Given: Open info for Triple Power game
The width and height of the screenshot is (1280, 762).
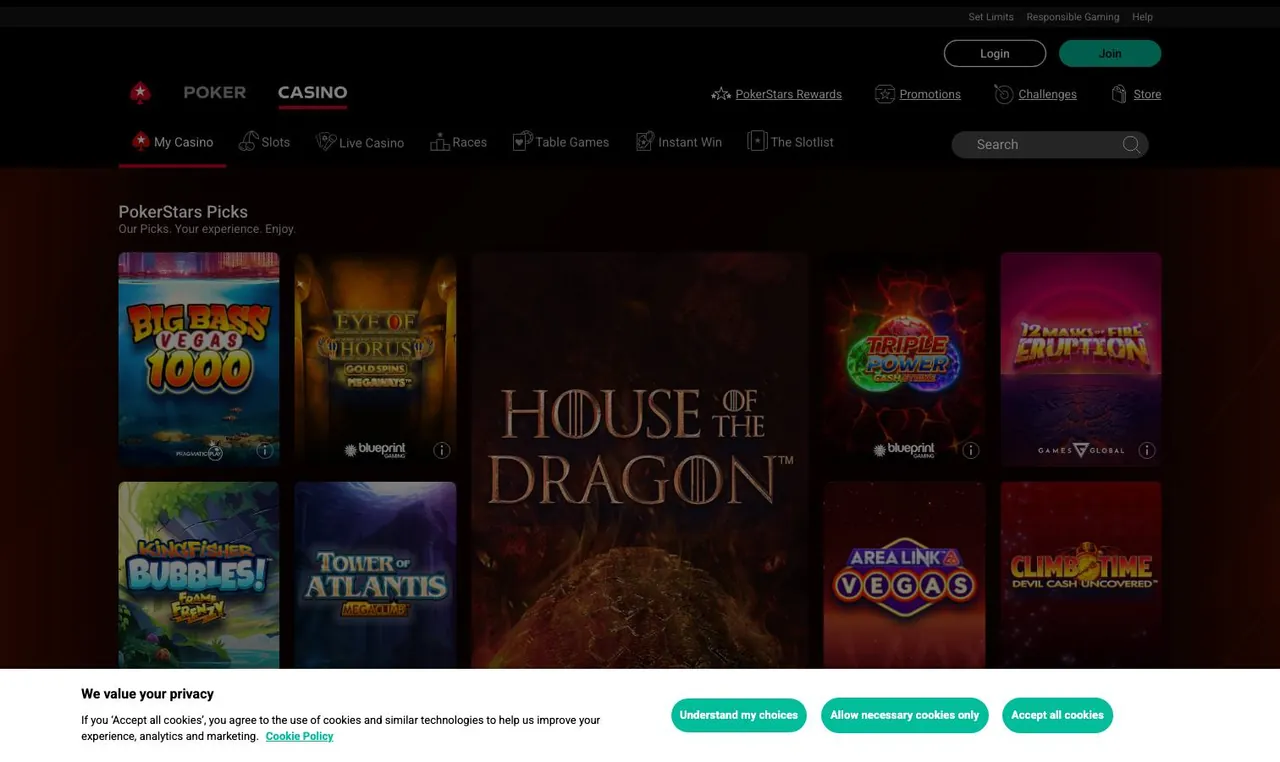Looking at the screenshot, I should click(x=971, y=450).
